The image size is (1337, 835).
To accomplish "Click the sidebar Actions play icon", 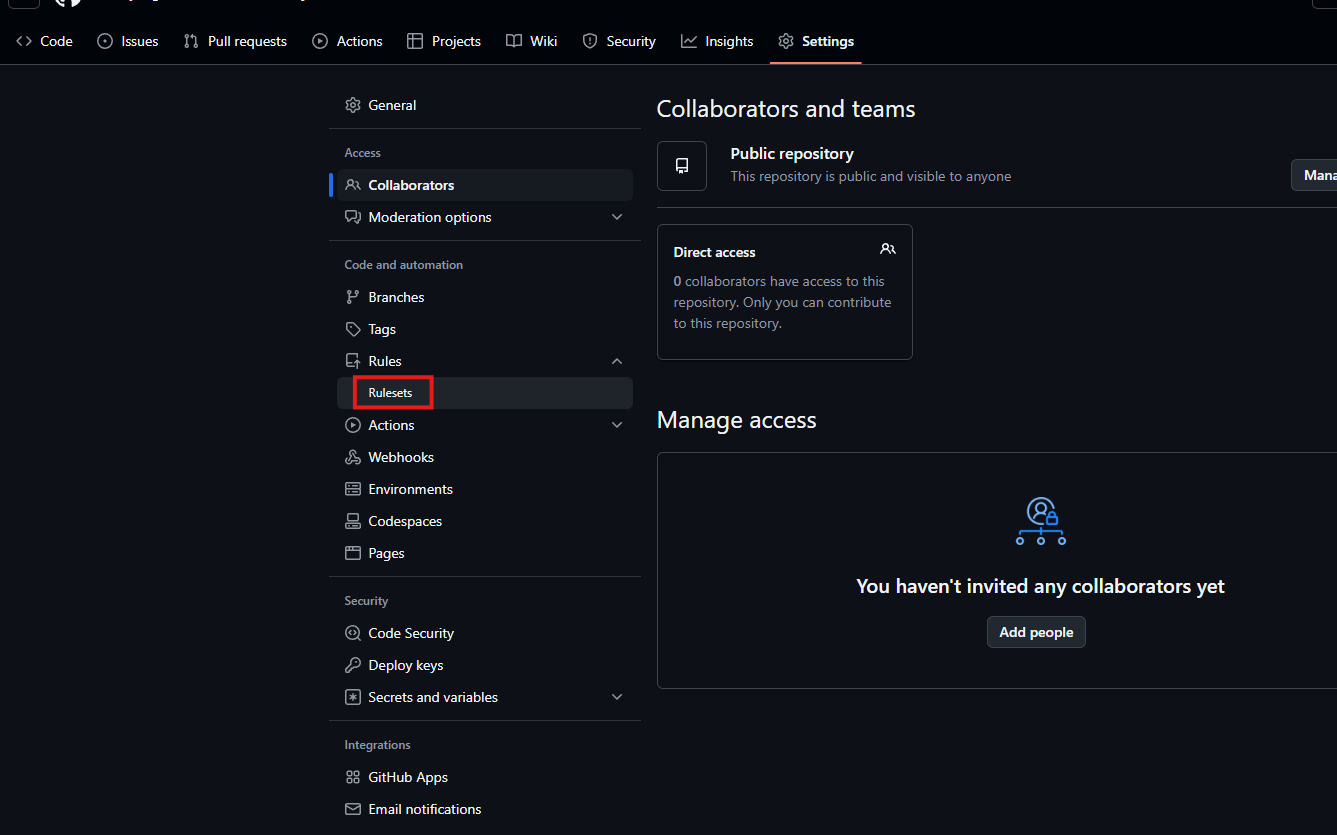I will [x=352, y=425].
